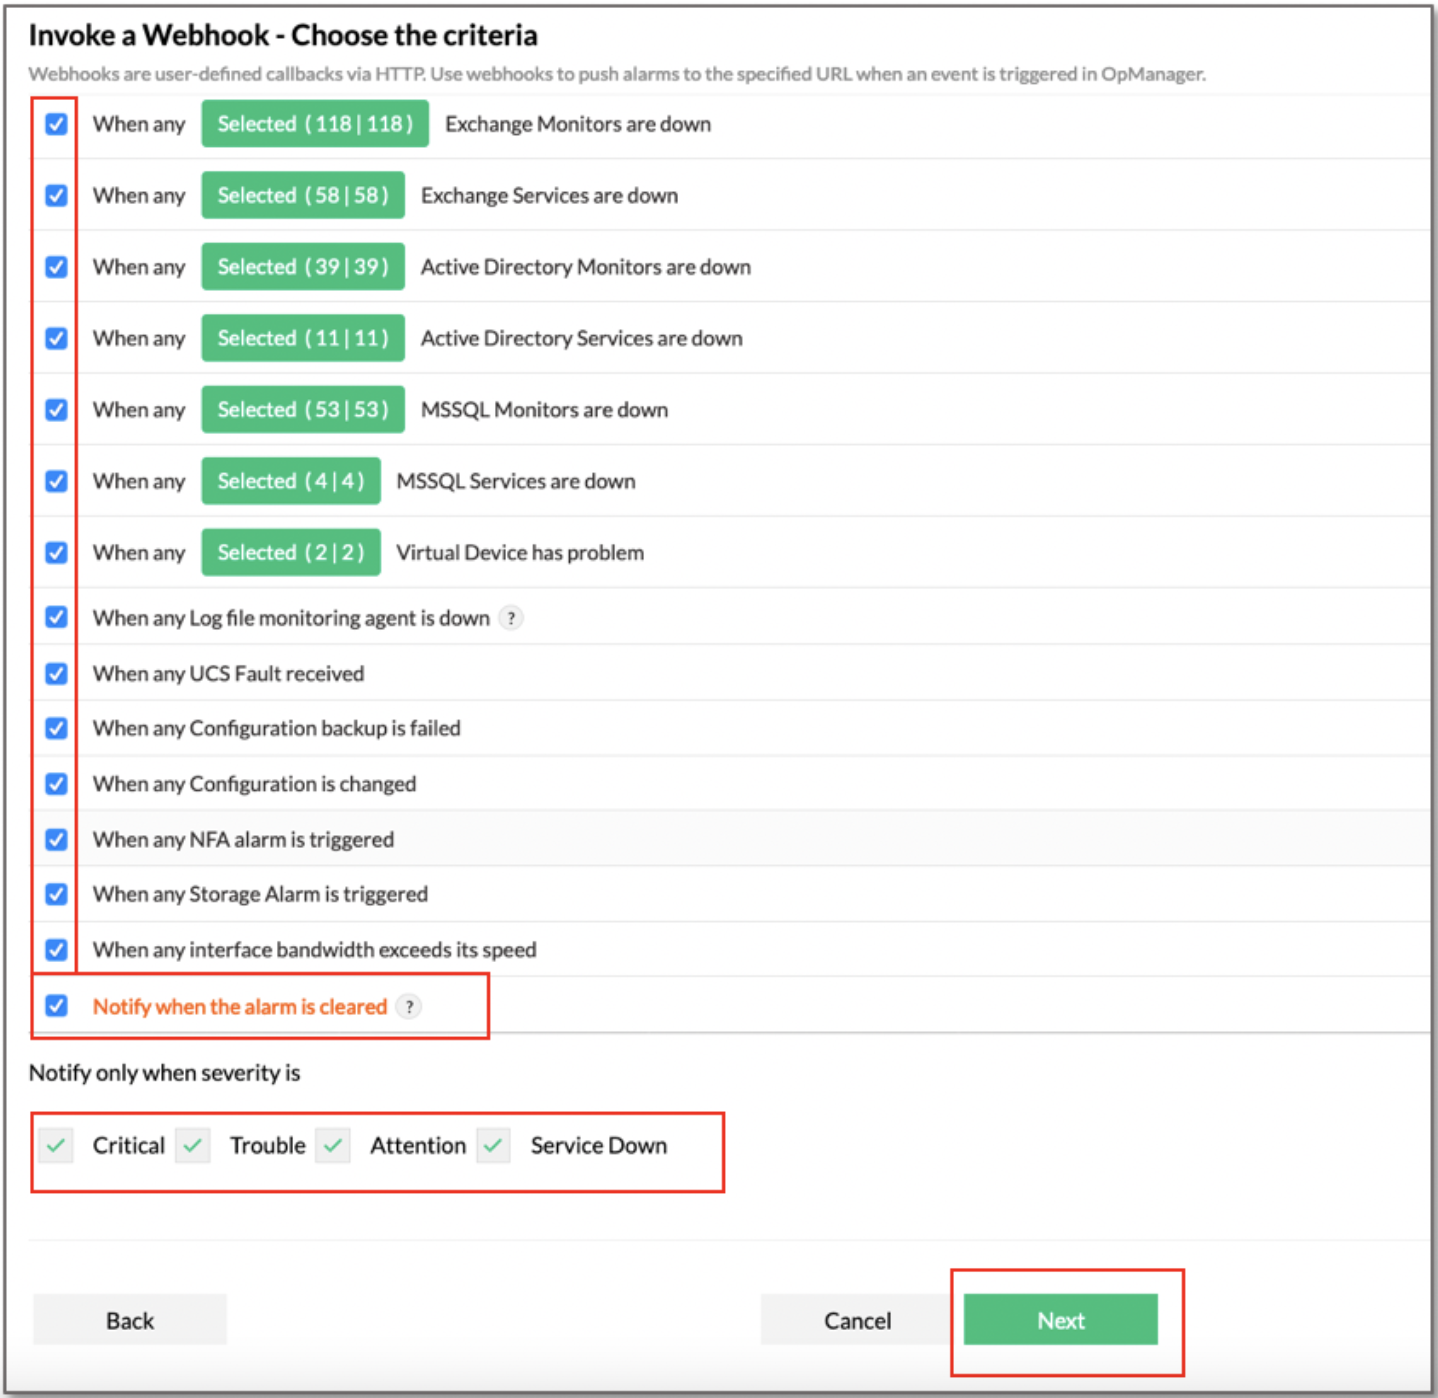The image size is (1438, 1398).
Task: Click the Next button to proceed
Action: pyautogui.click(x=1059, y=1320)
